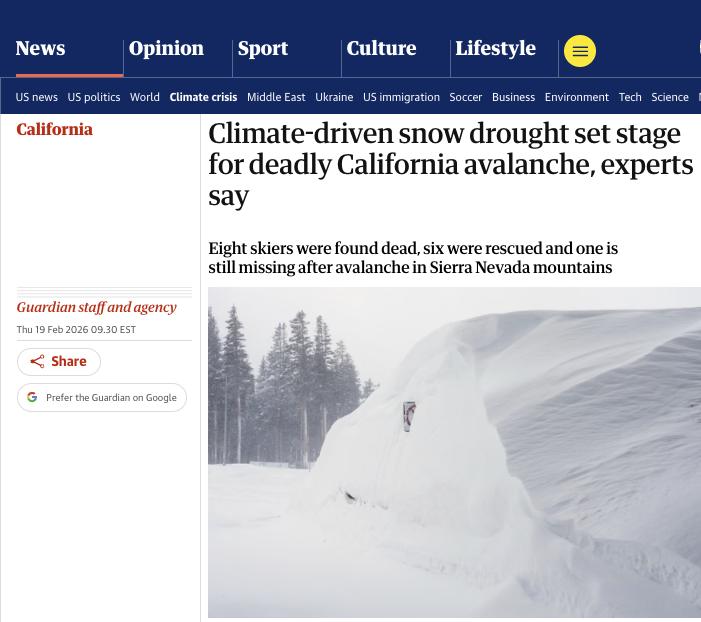Click Prefer the Guardian on Google button
Image resolution: width=701 pixels, height=622 pixels.
tap(102, 398)
